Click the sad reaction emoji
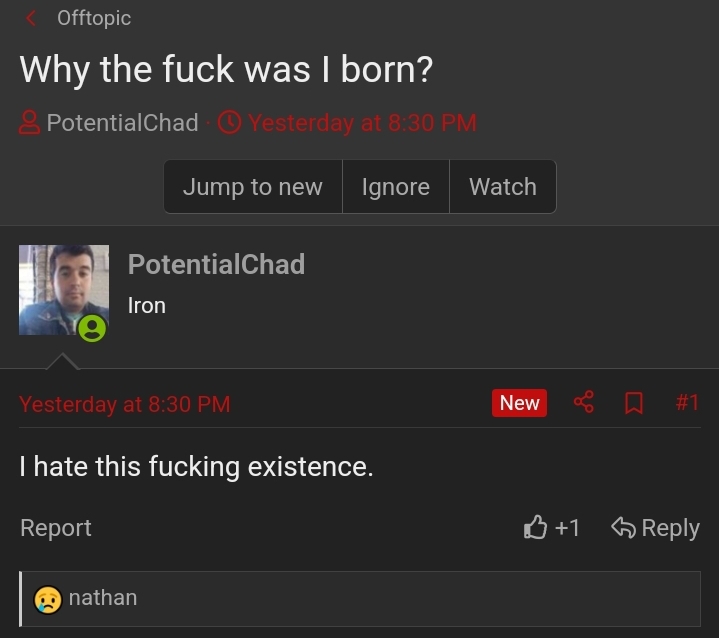Image resolution: width=719 pixels, height=638 pixels. (x=47, y=599)
